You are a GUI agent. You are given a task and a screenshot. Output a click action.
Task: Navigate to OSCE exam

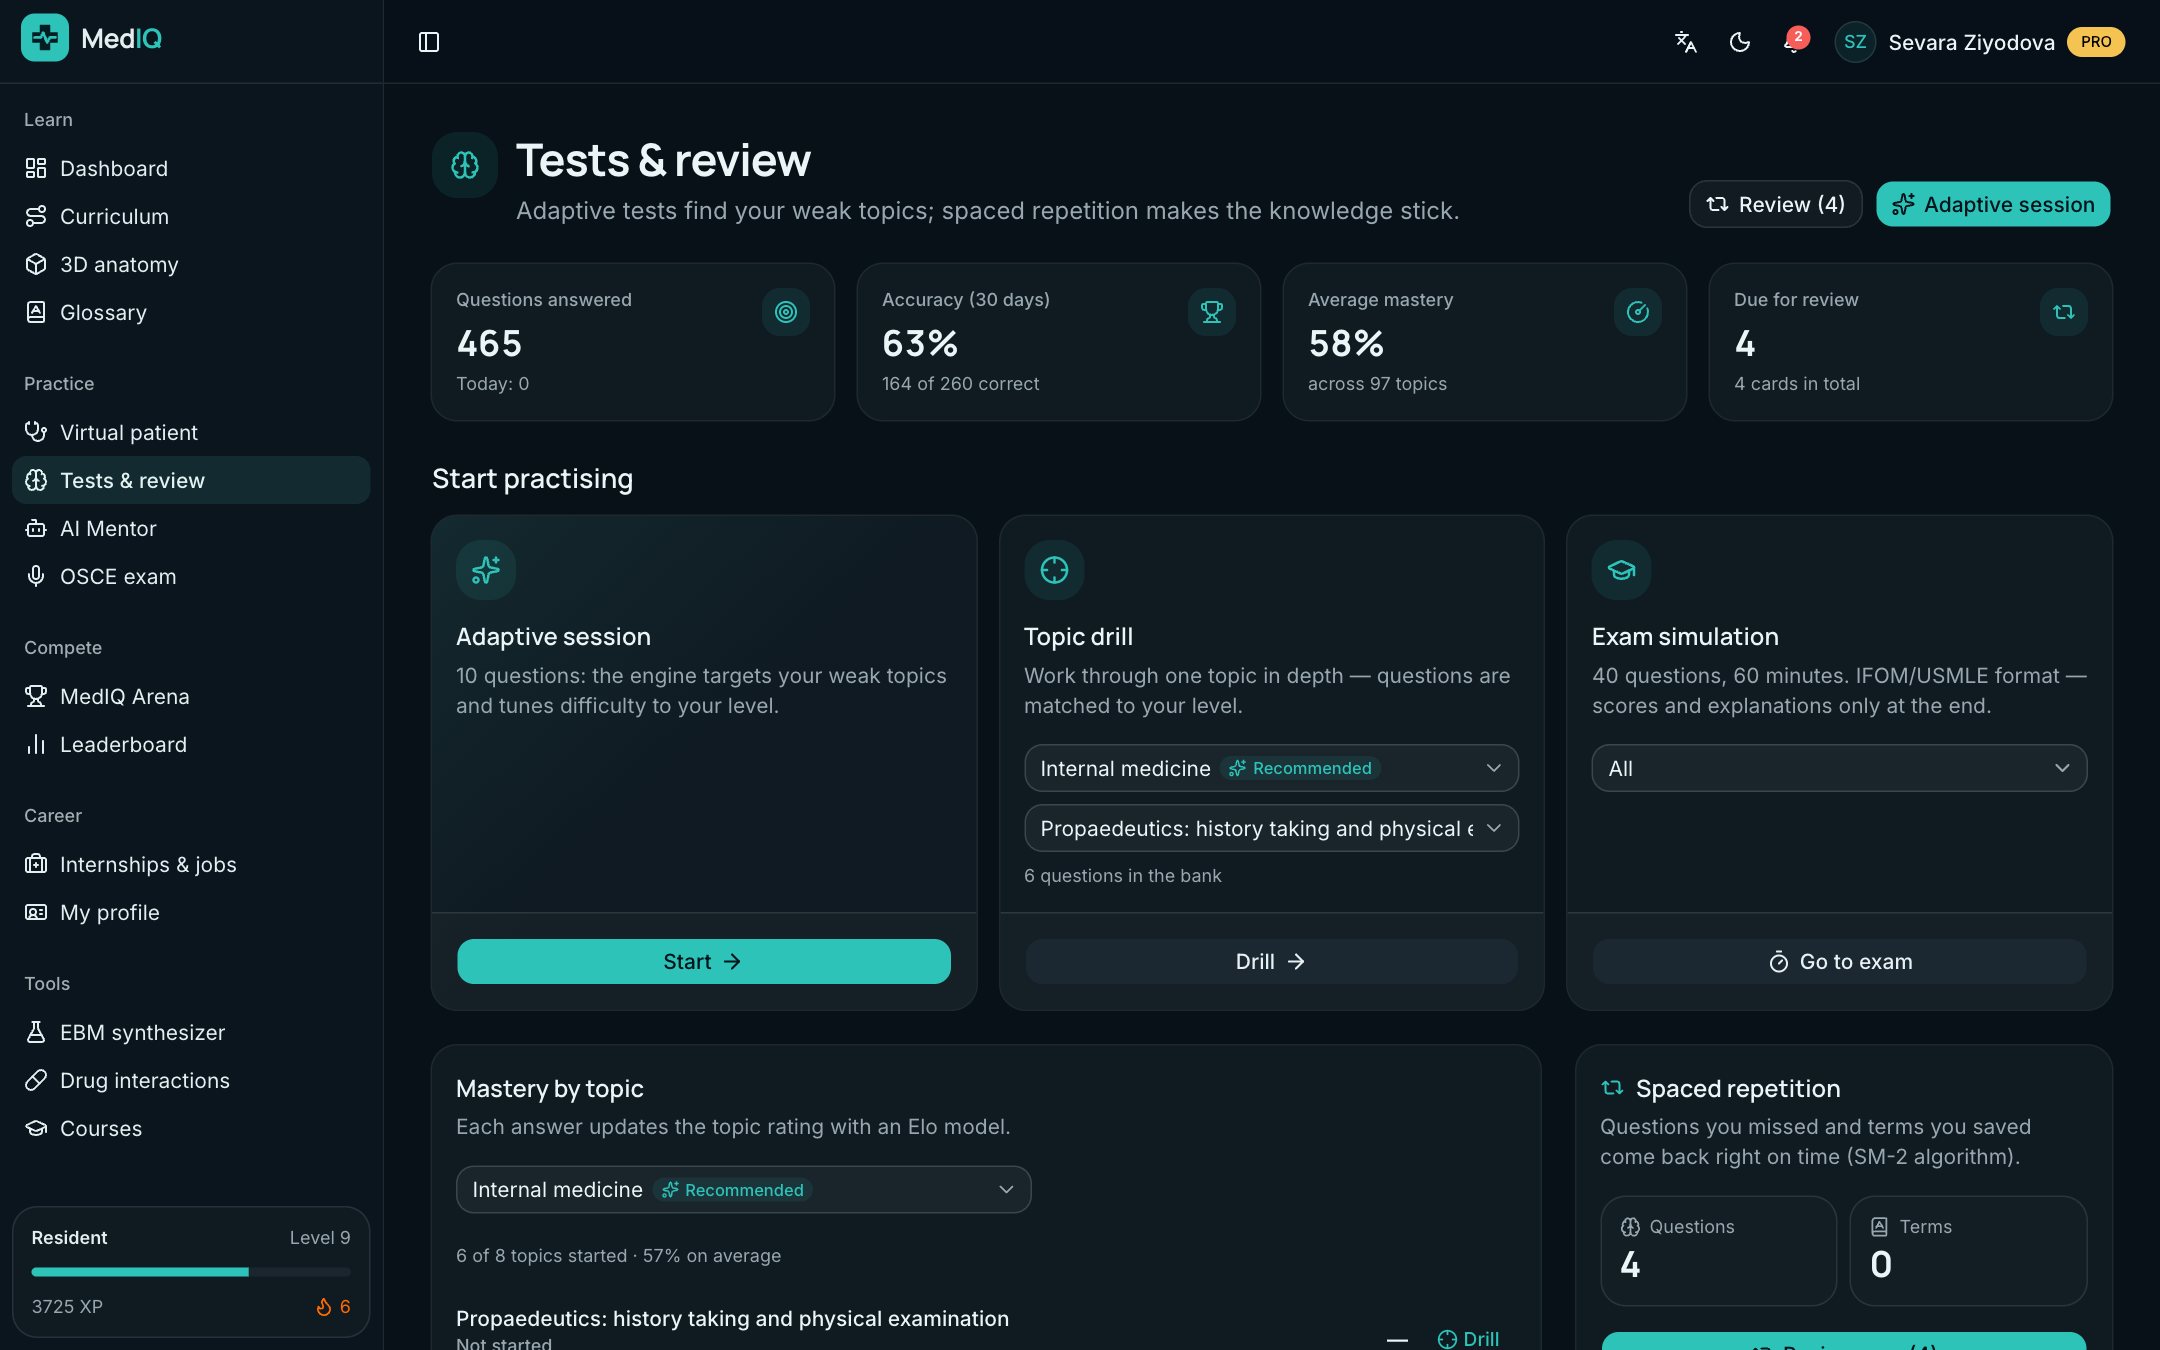(x=191, y=576)
